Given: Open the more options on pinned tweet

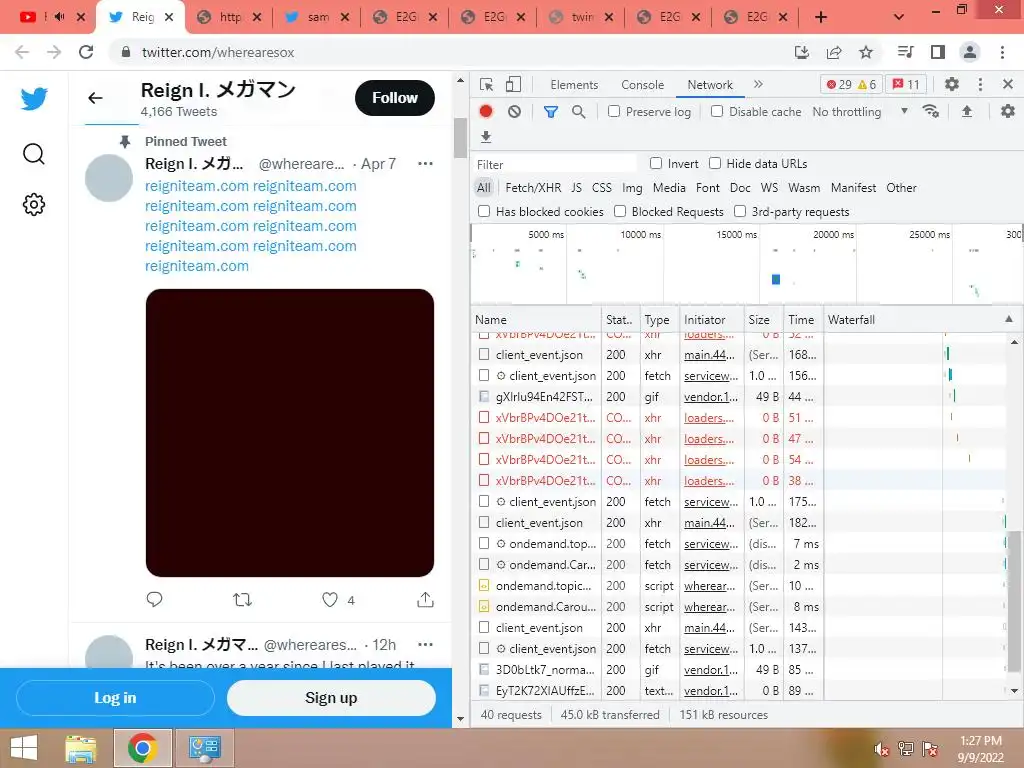Looking at the screenshot, I should [425, 163].
